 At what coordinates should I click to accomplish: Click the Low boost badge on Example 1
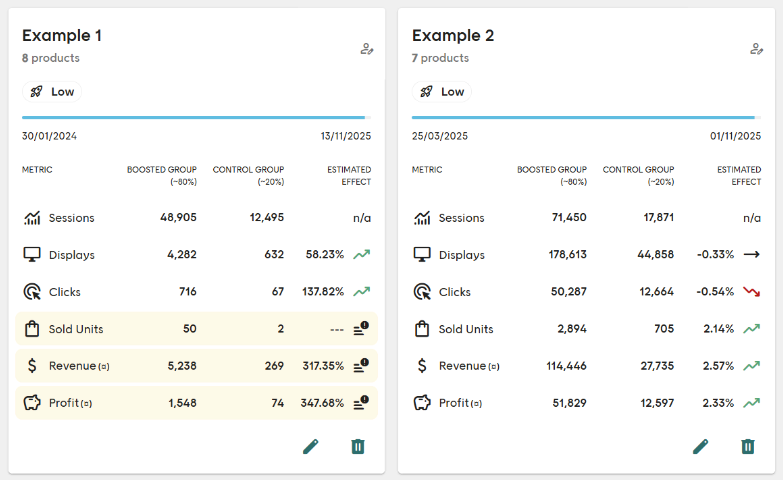coord(53,92)
